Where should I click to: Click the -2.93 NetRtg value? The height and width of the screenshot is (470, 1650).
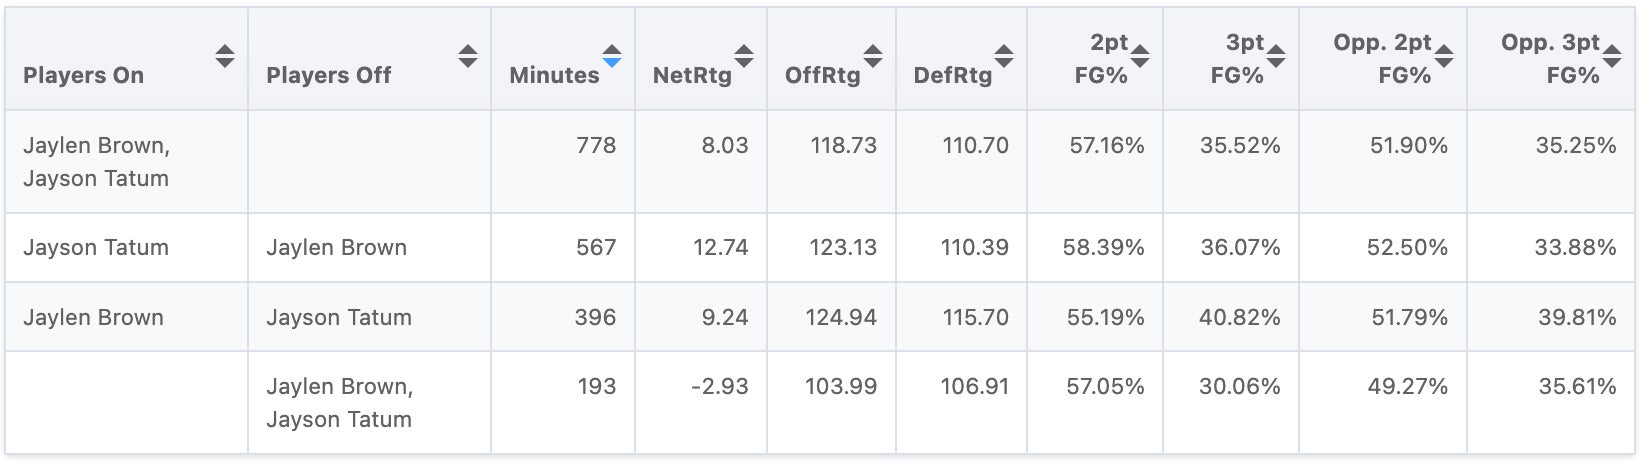coord(720,387)
